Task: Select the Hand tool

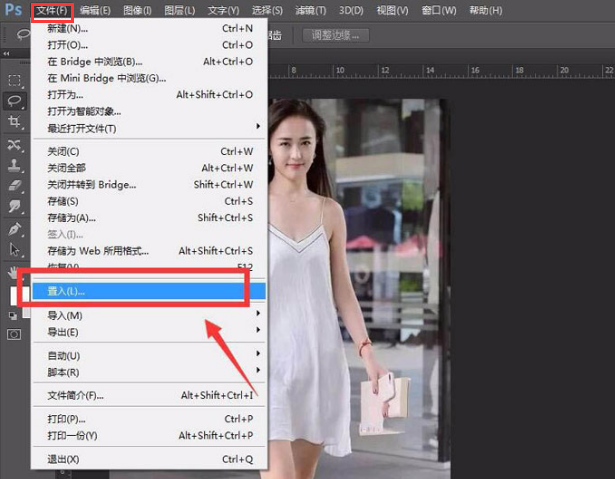Action: pos(13,272)
